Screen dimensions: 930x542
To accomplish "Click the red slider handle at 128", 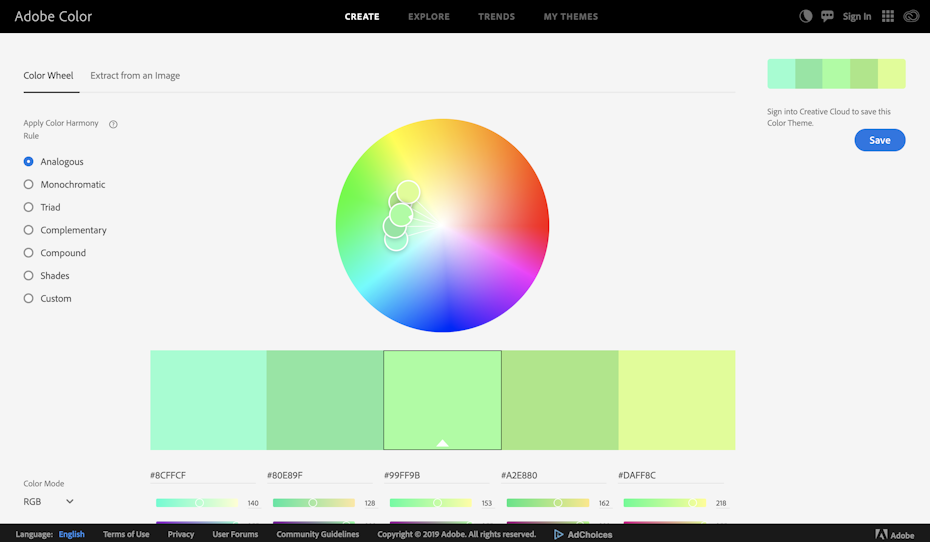I will [x=313, y=503].
